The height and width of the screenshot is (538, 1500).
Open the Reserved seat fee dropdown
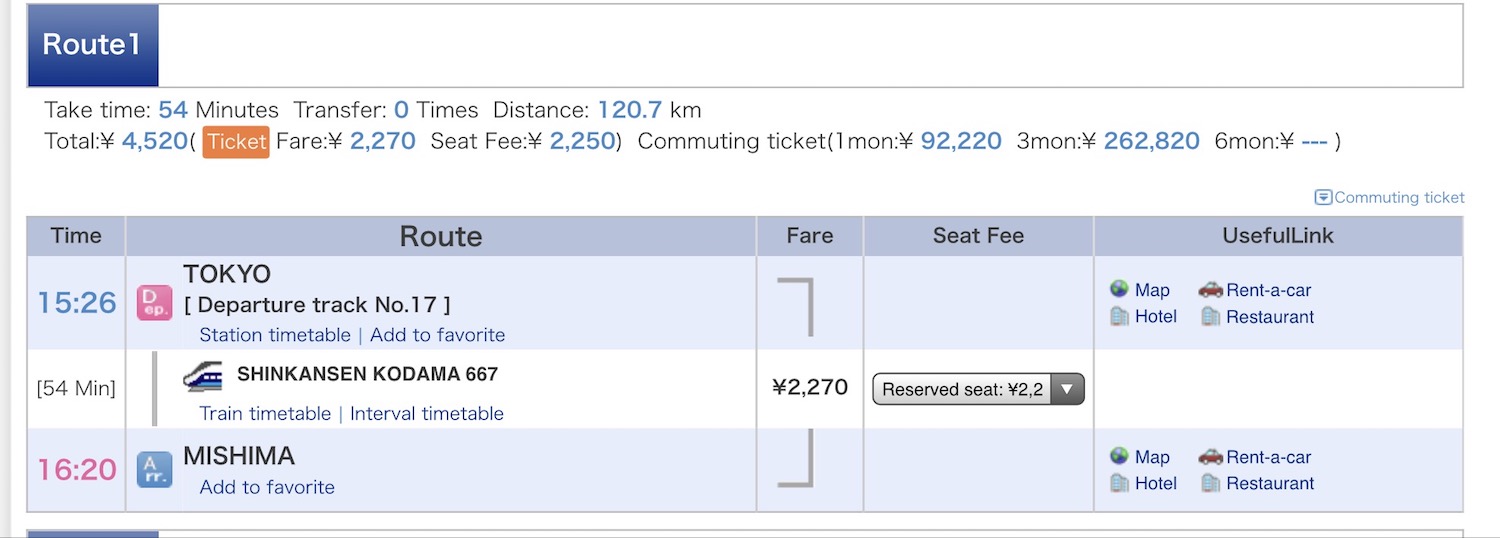click(x=978, y=389)
